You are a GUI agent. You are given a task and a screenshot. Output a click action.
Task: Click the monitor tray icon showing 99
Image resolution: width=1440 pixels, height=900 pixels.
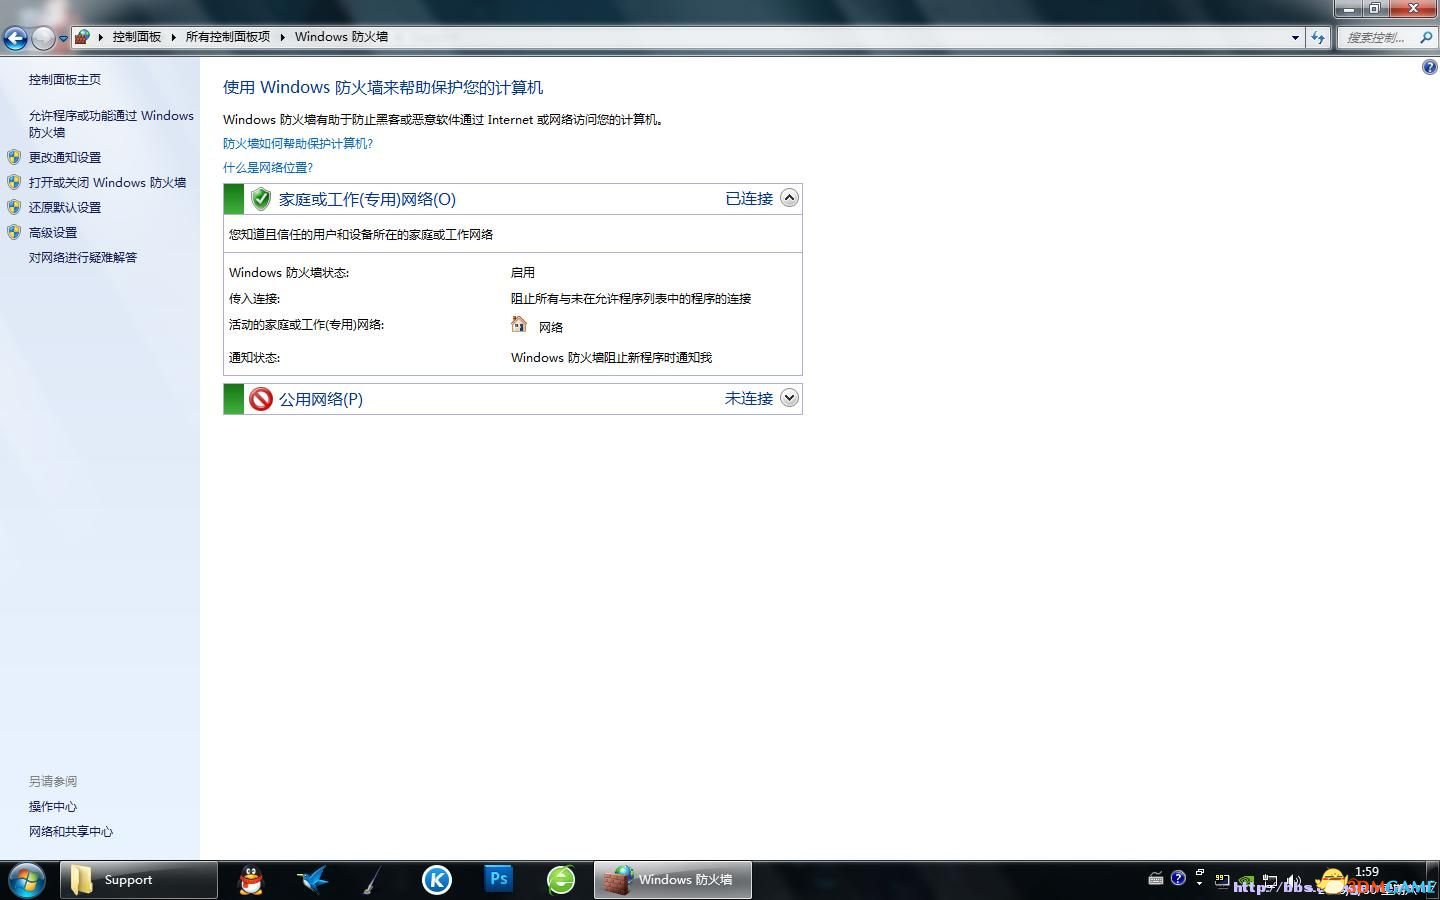[1222, 880]
